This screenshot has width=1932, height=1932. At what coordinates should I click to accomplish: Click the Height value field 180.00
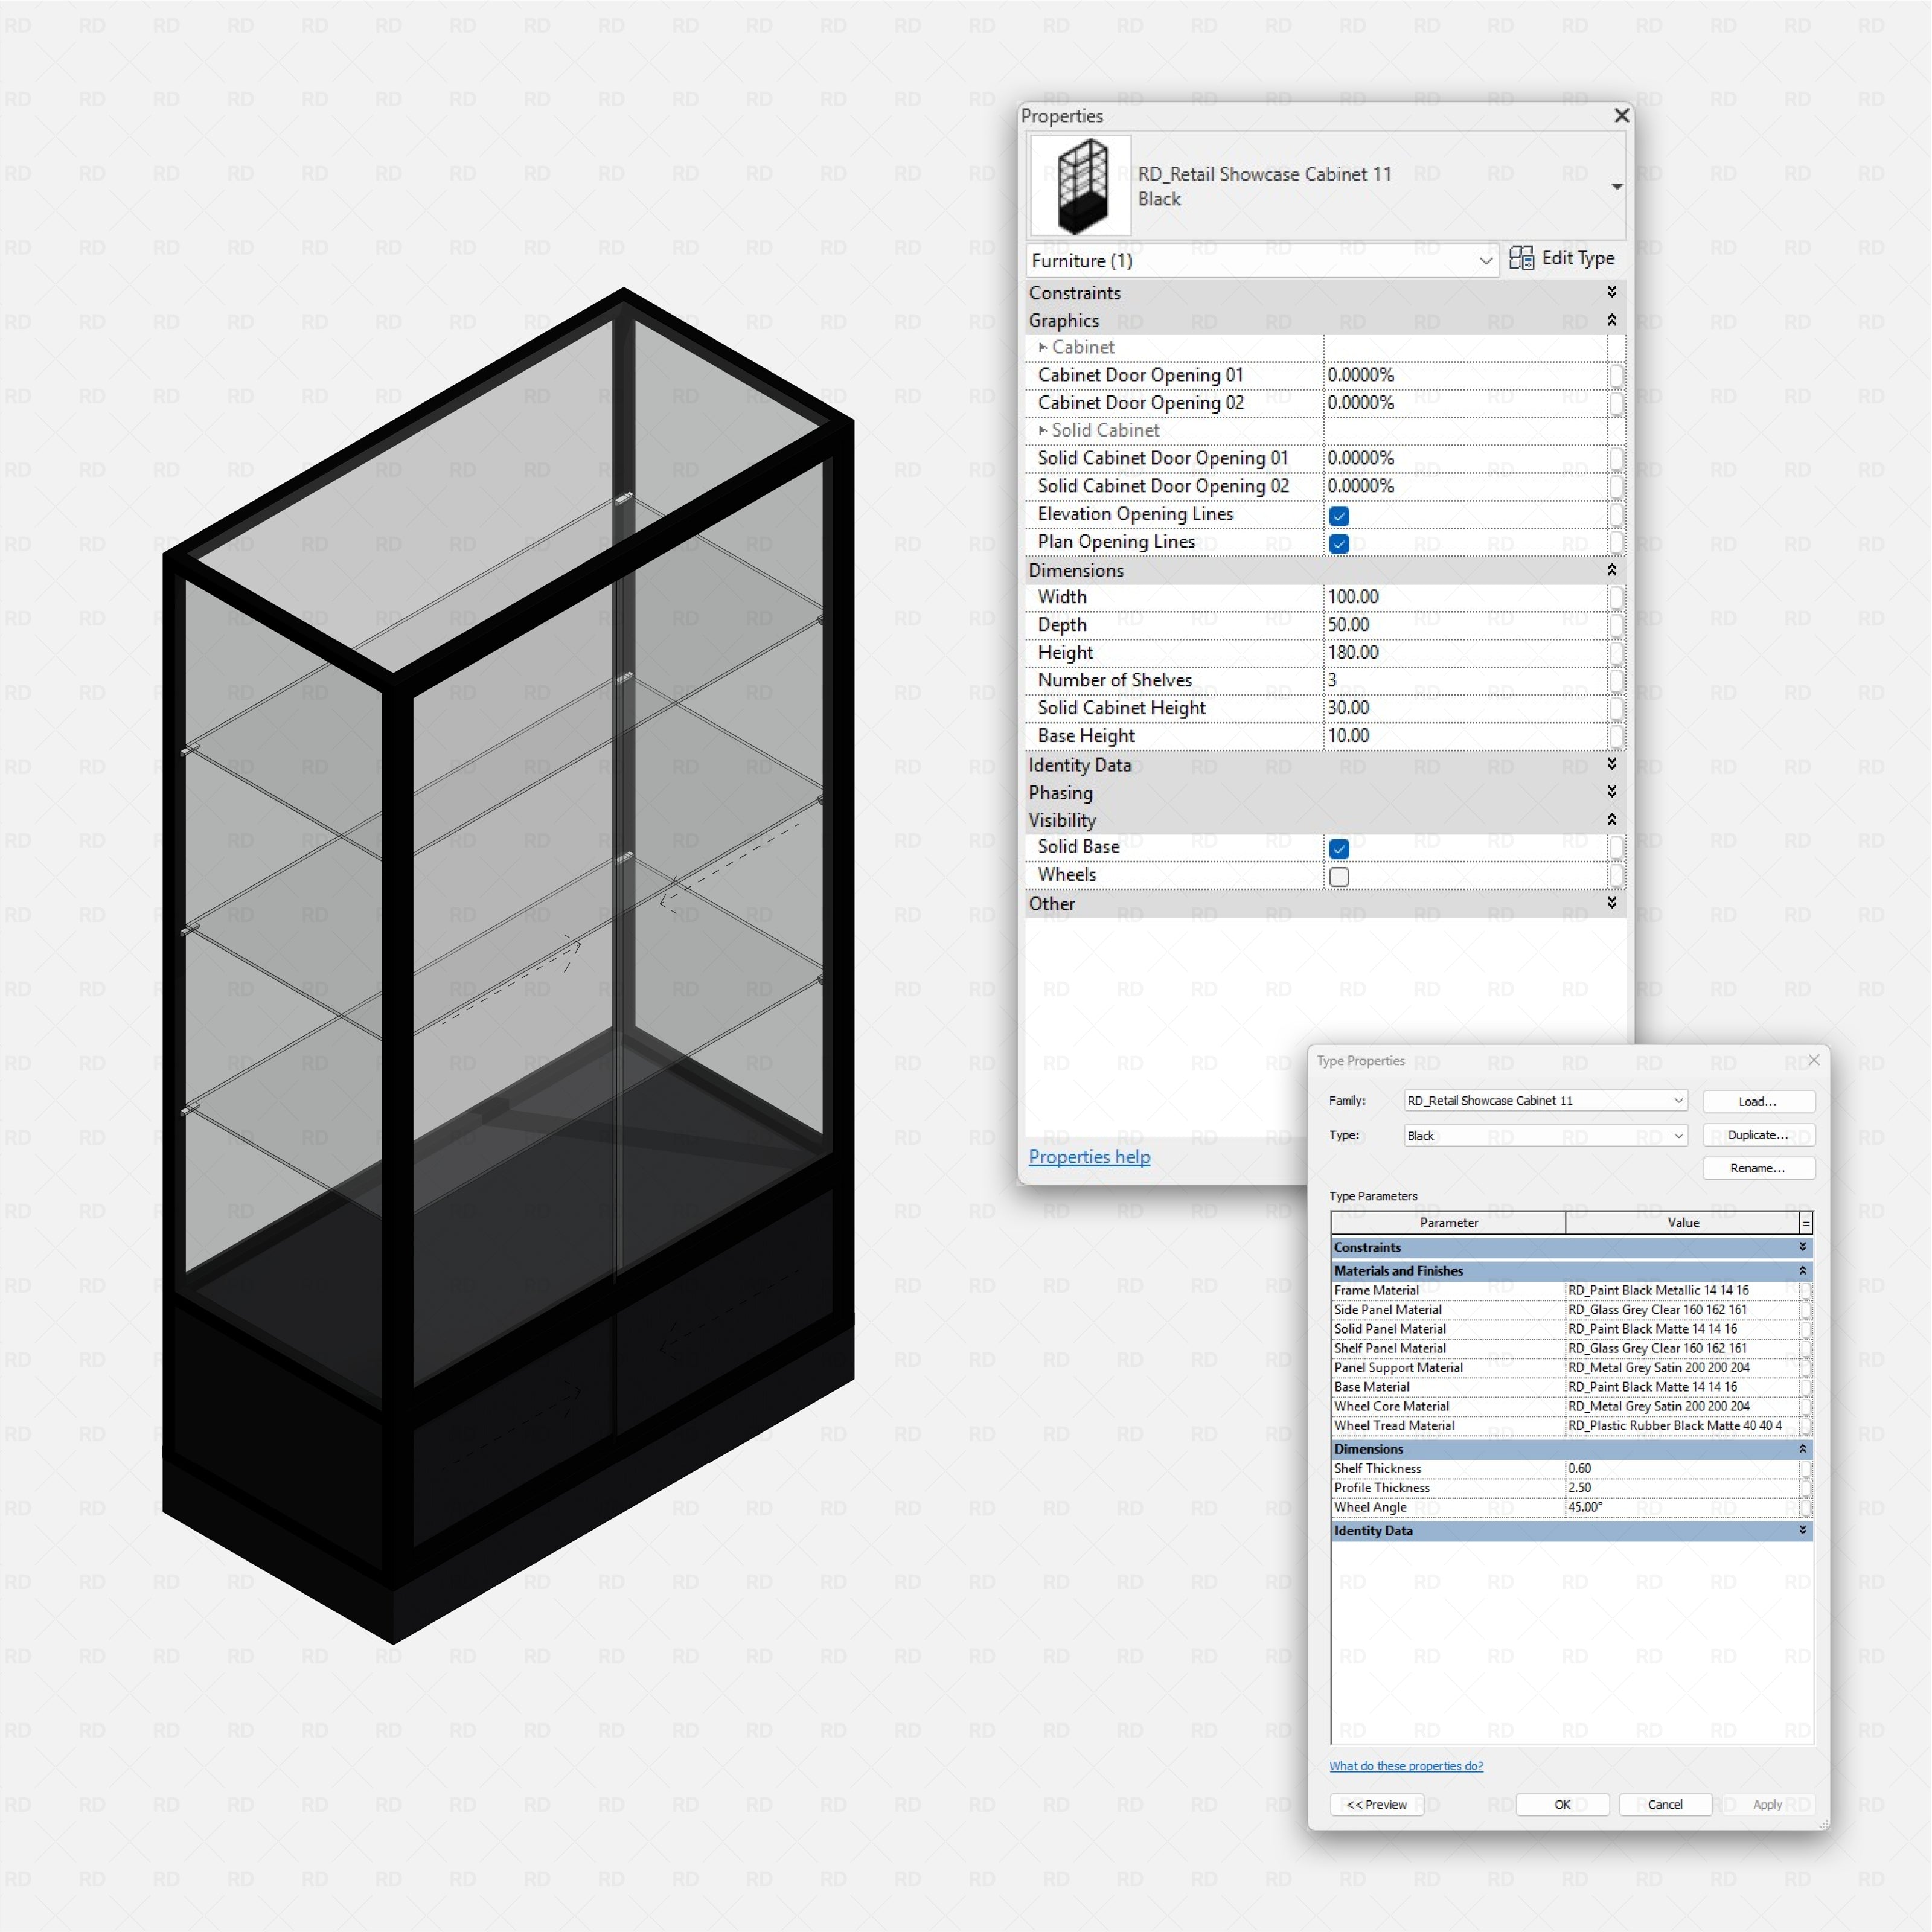click(1465, 652)
